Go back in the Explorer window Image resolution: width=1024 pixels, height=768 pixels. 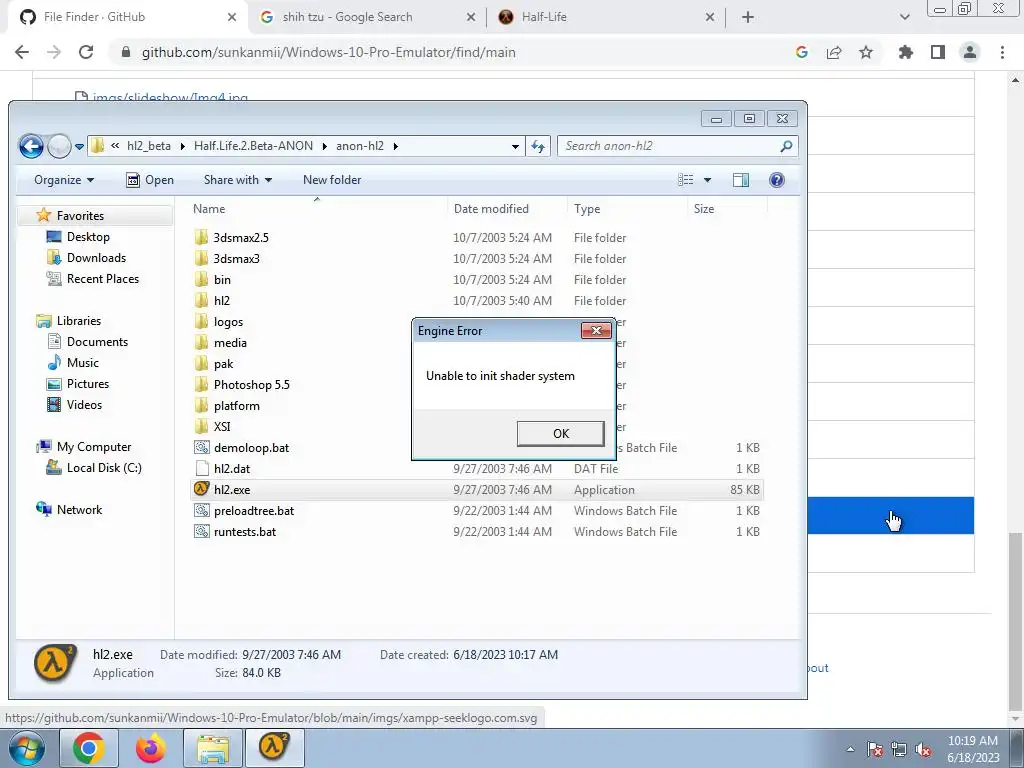tap(31, 146)
